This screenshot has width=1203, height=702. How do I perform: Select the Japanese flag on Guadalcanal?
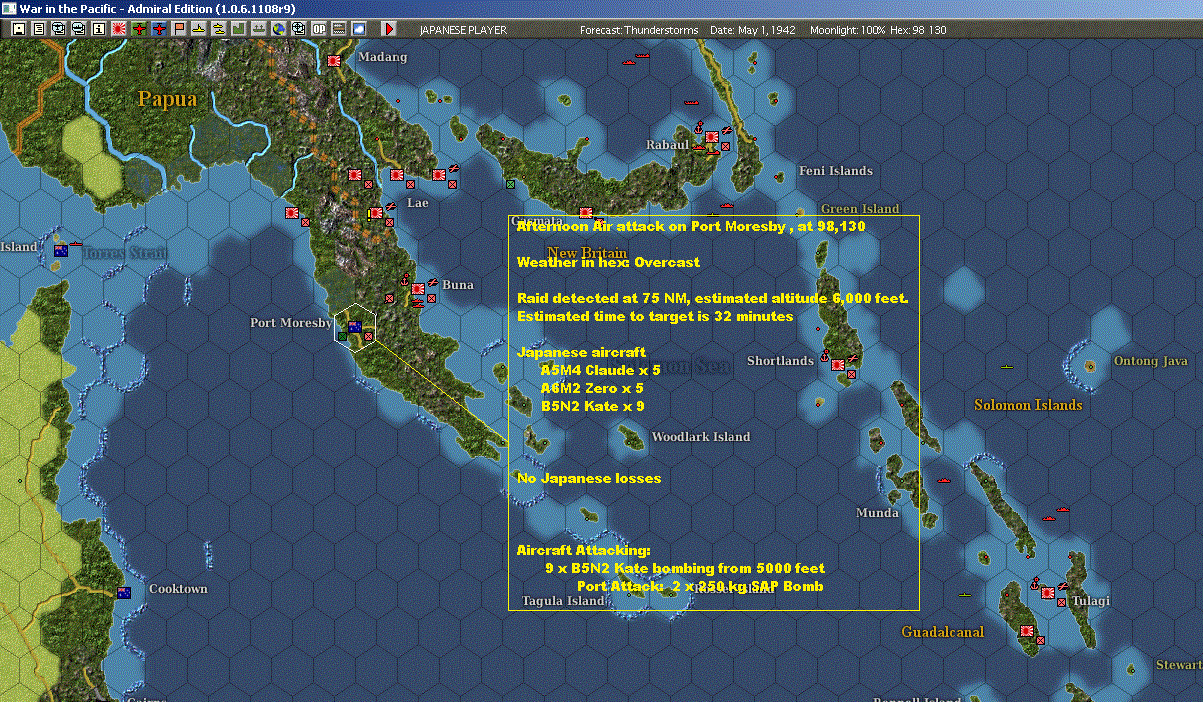[1027, 632]
